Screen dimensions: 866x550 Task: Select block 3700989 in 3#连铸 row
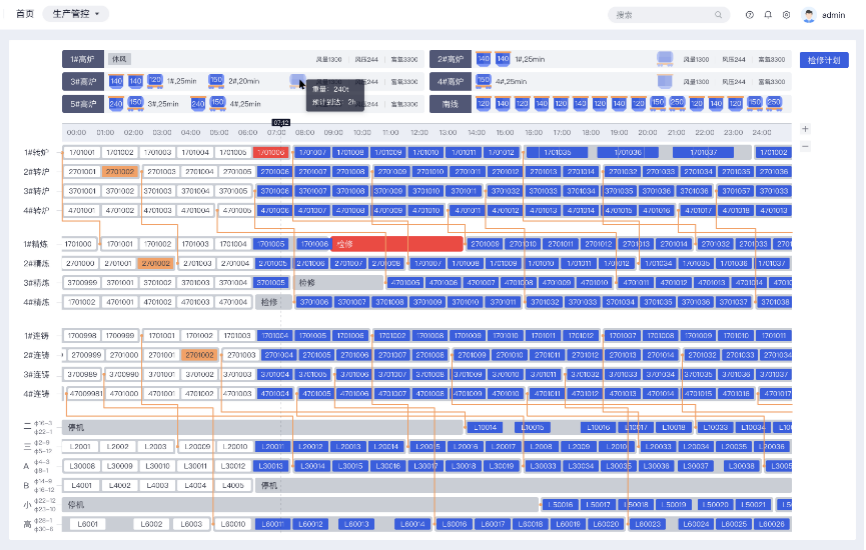(82, 374)
